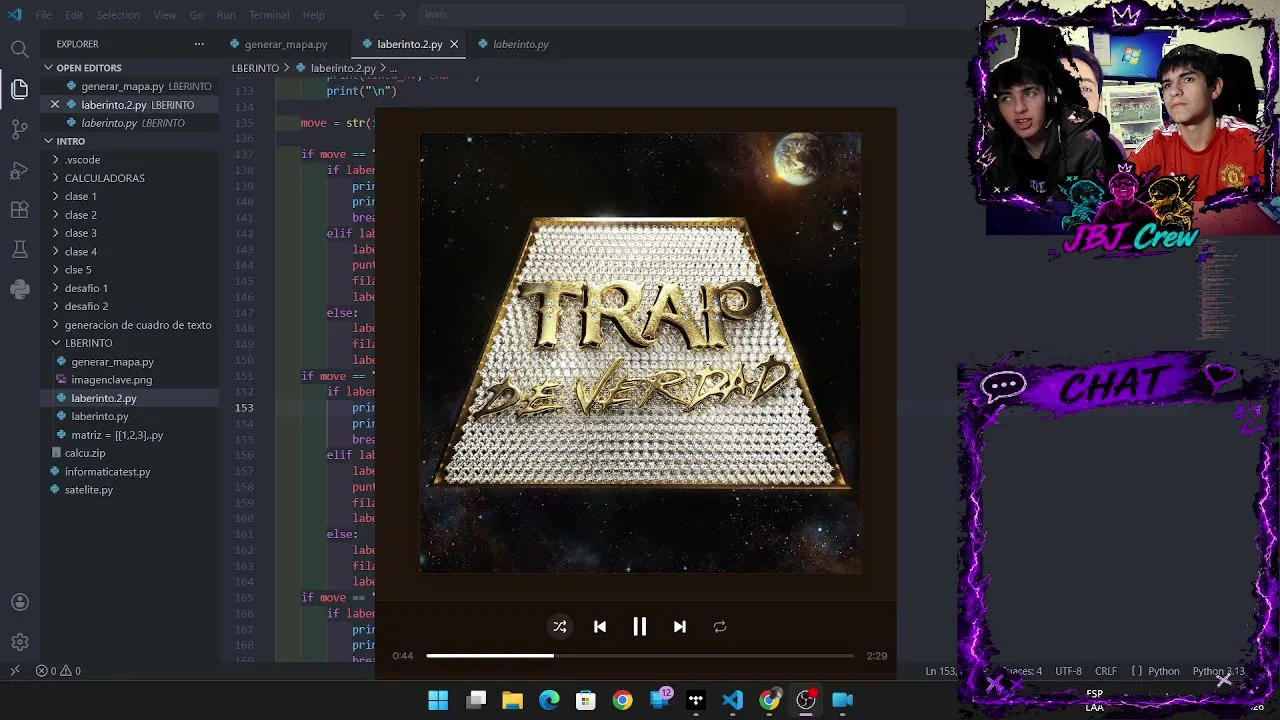Toggle shuffle in the music player
The height and width of the screenshot is (720, 1280).
click(x=560, y=627)
